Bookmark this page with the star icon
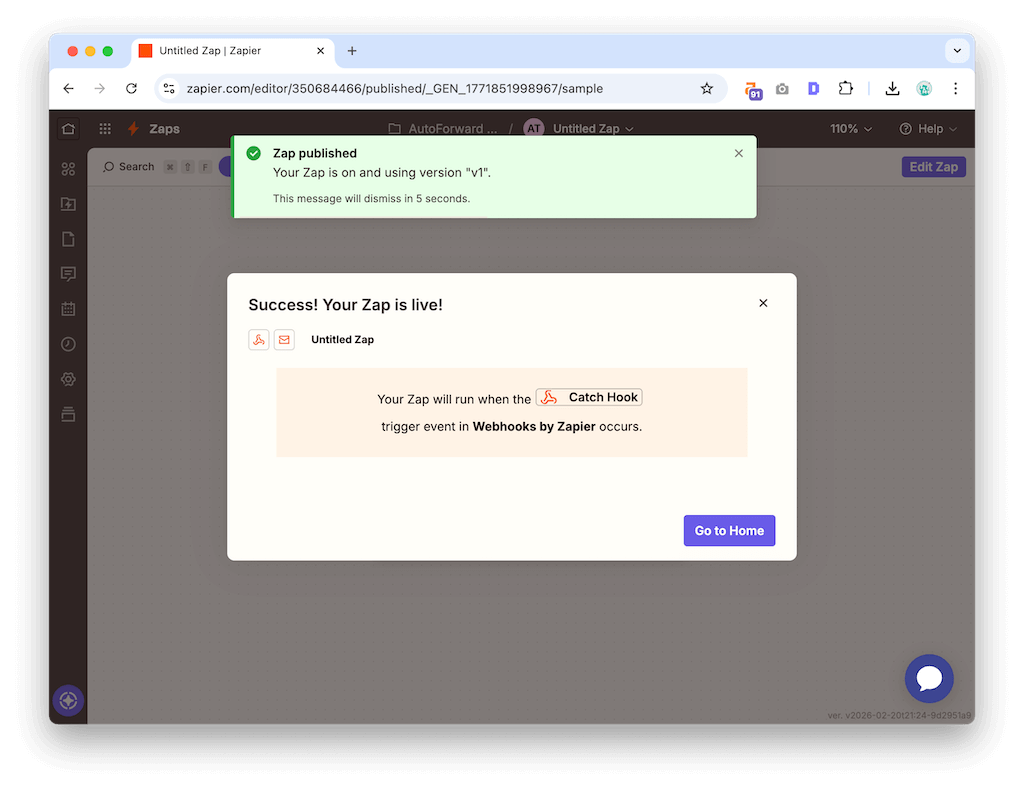 point(707,88)
